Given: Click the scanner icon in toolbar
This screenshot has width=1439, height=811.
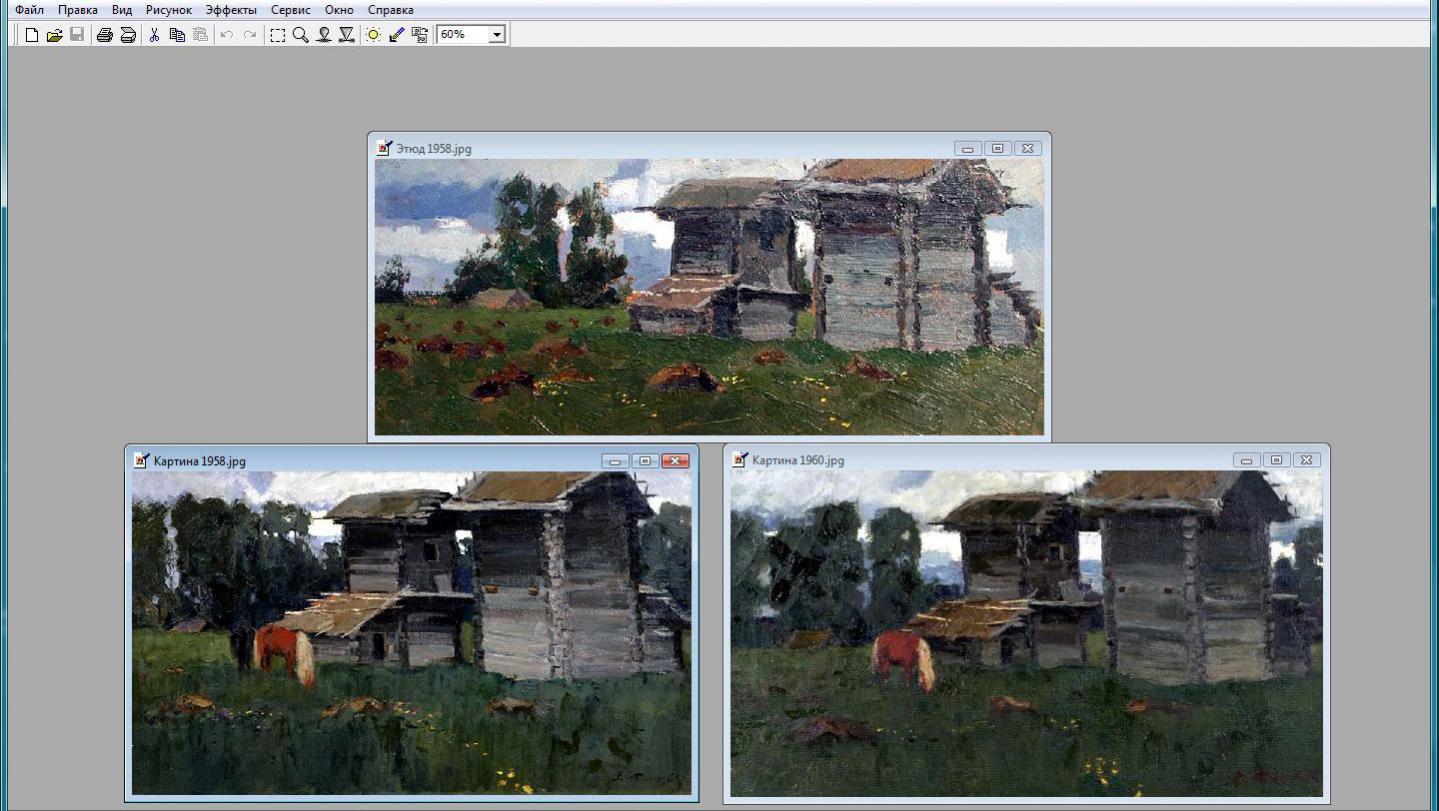Looking at the screenshot, I should click(128, 35).
